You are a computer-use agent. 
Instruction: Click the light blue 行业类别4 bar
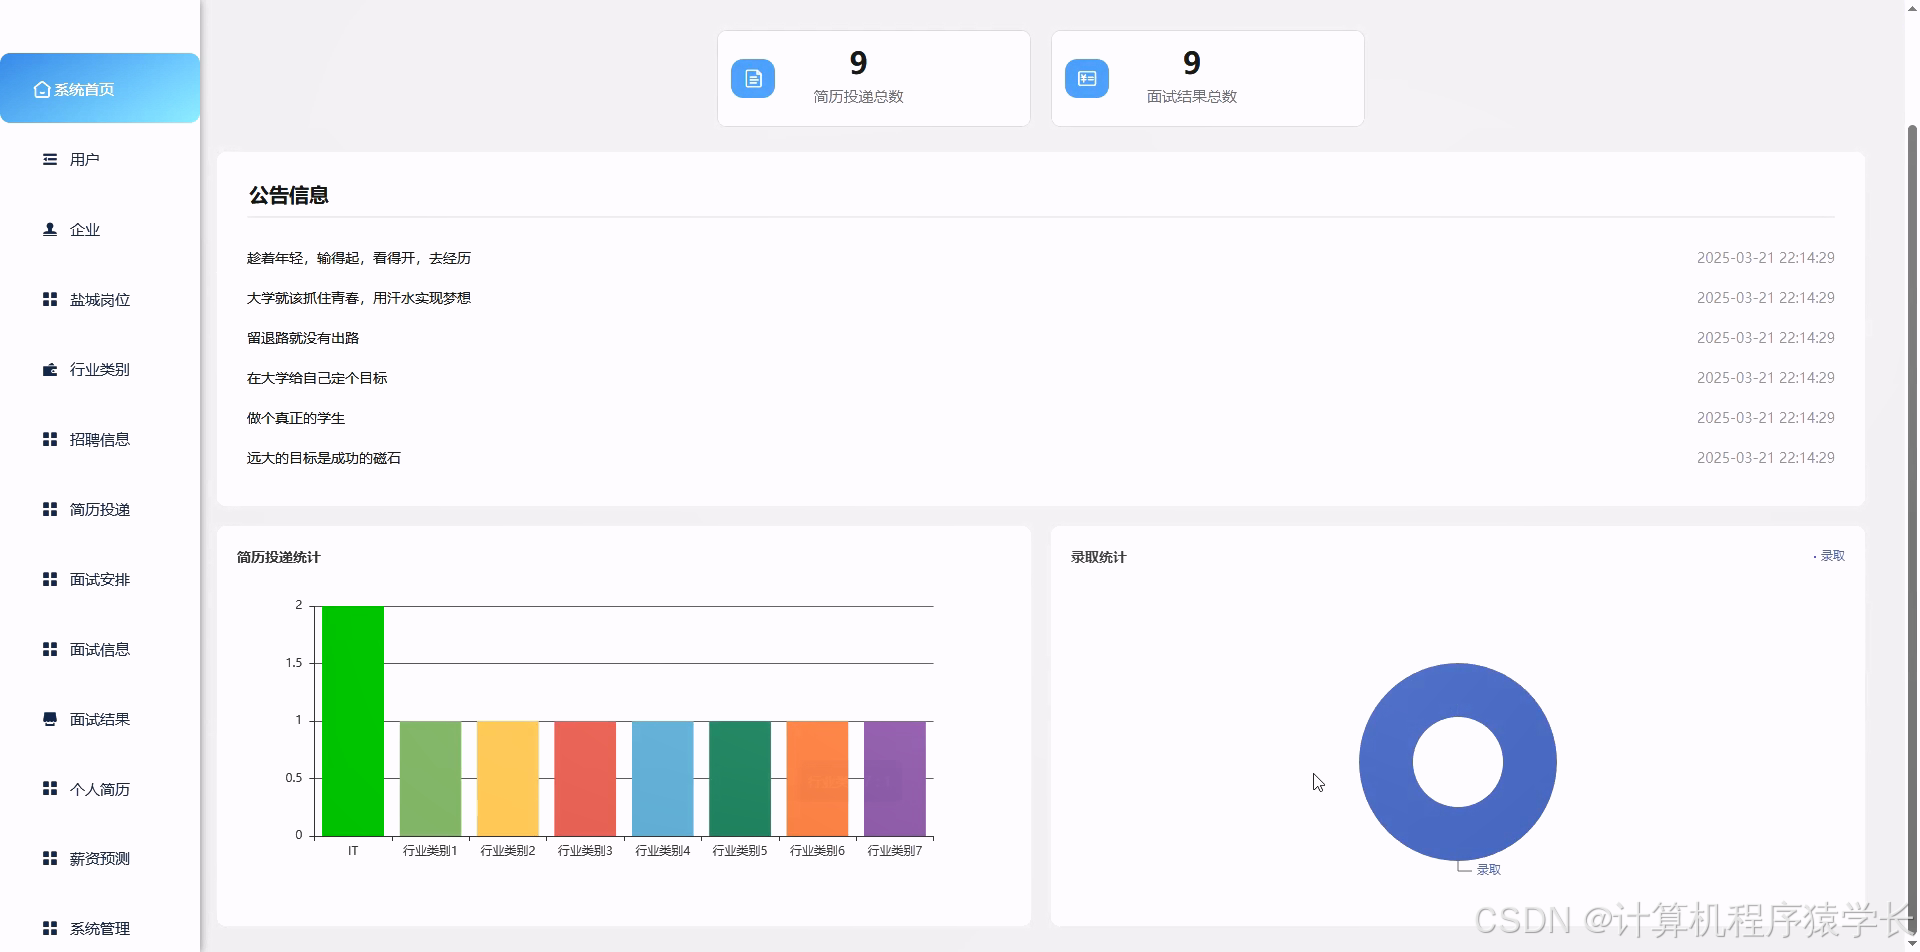coord(663,778)
